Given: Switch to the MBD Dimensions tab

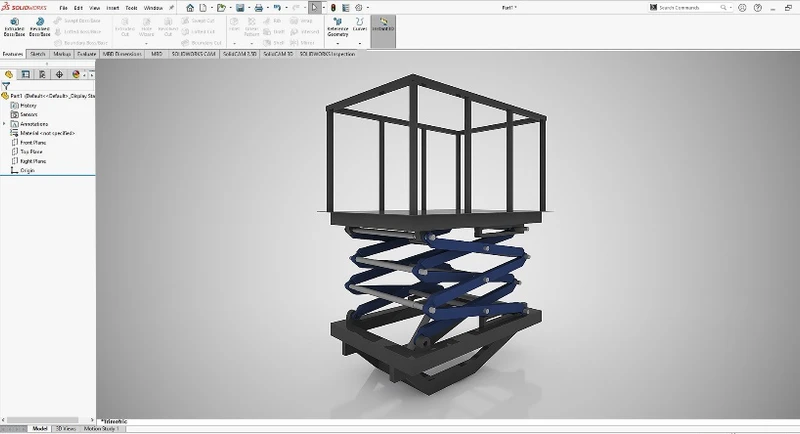Looking at the screenshot, I should point(122,54).
